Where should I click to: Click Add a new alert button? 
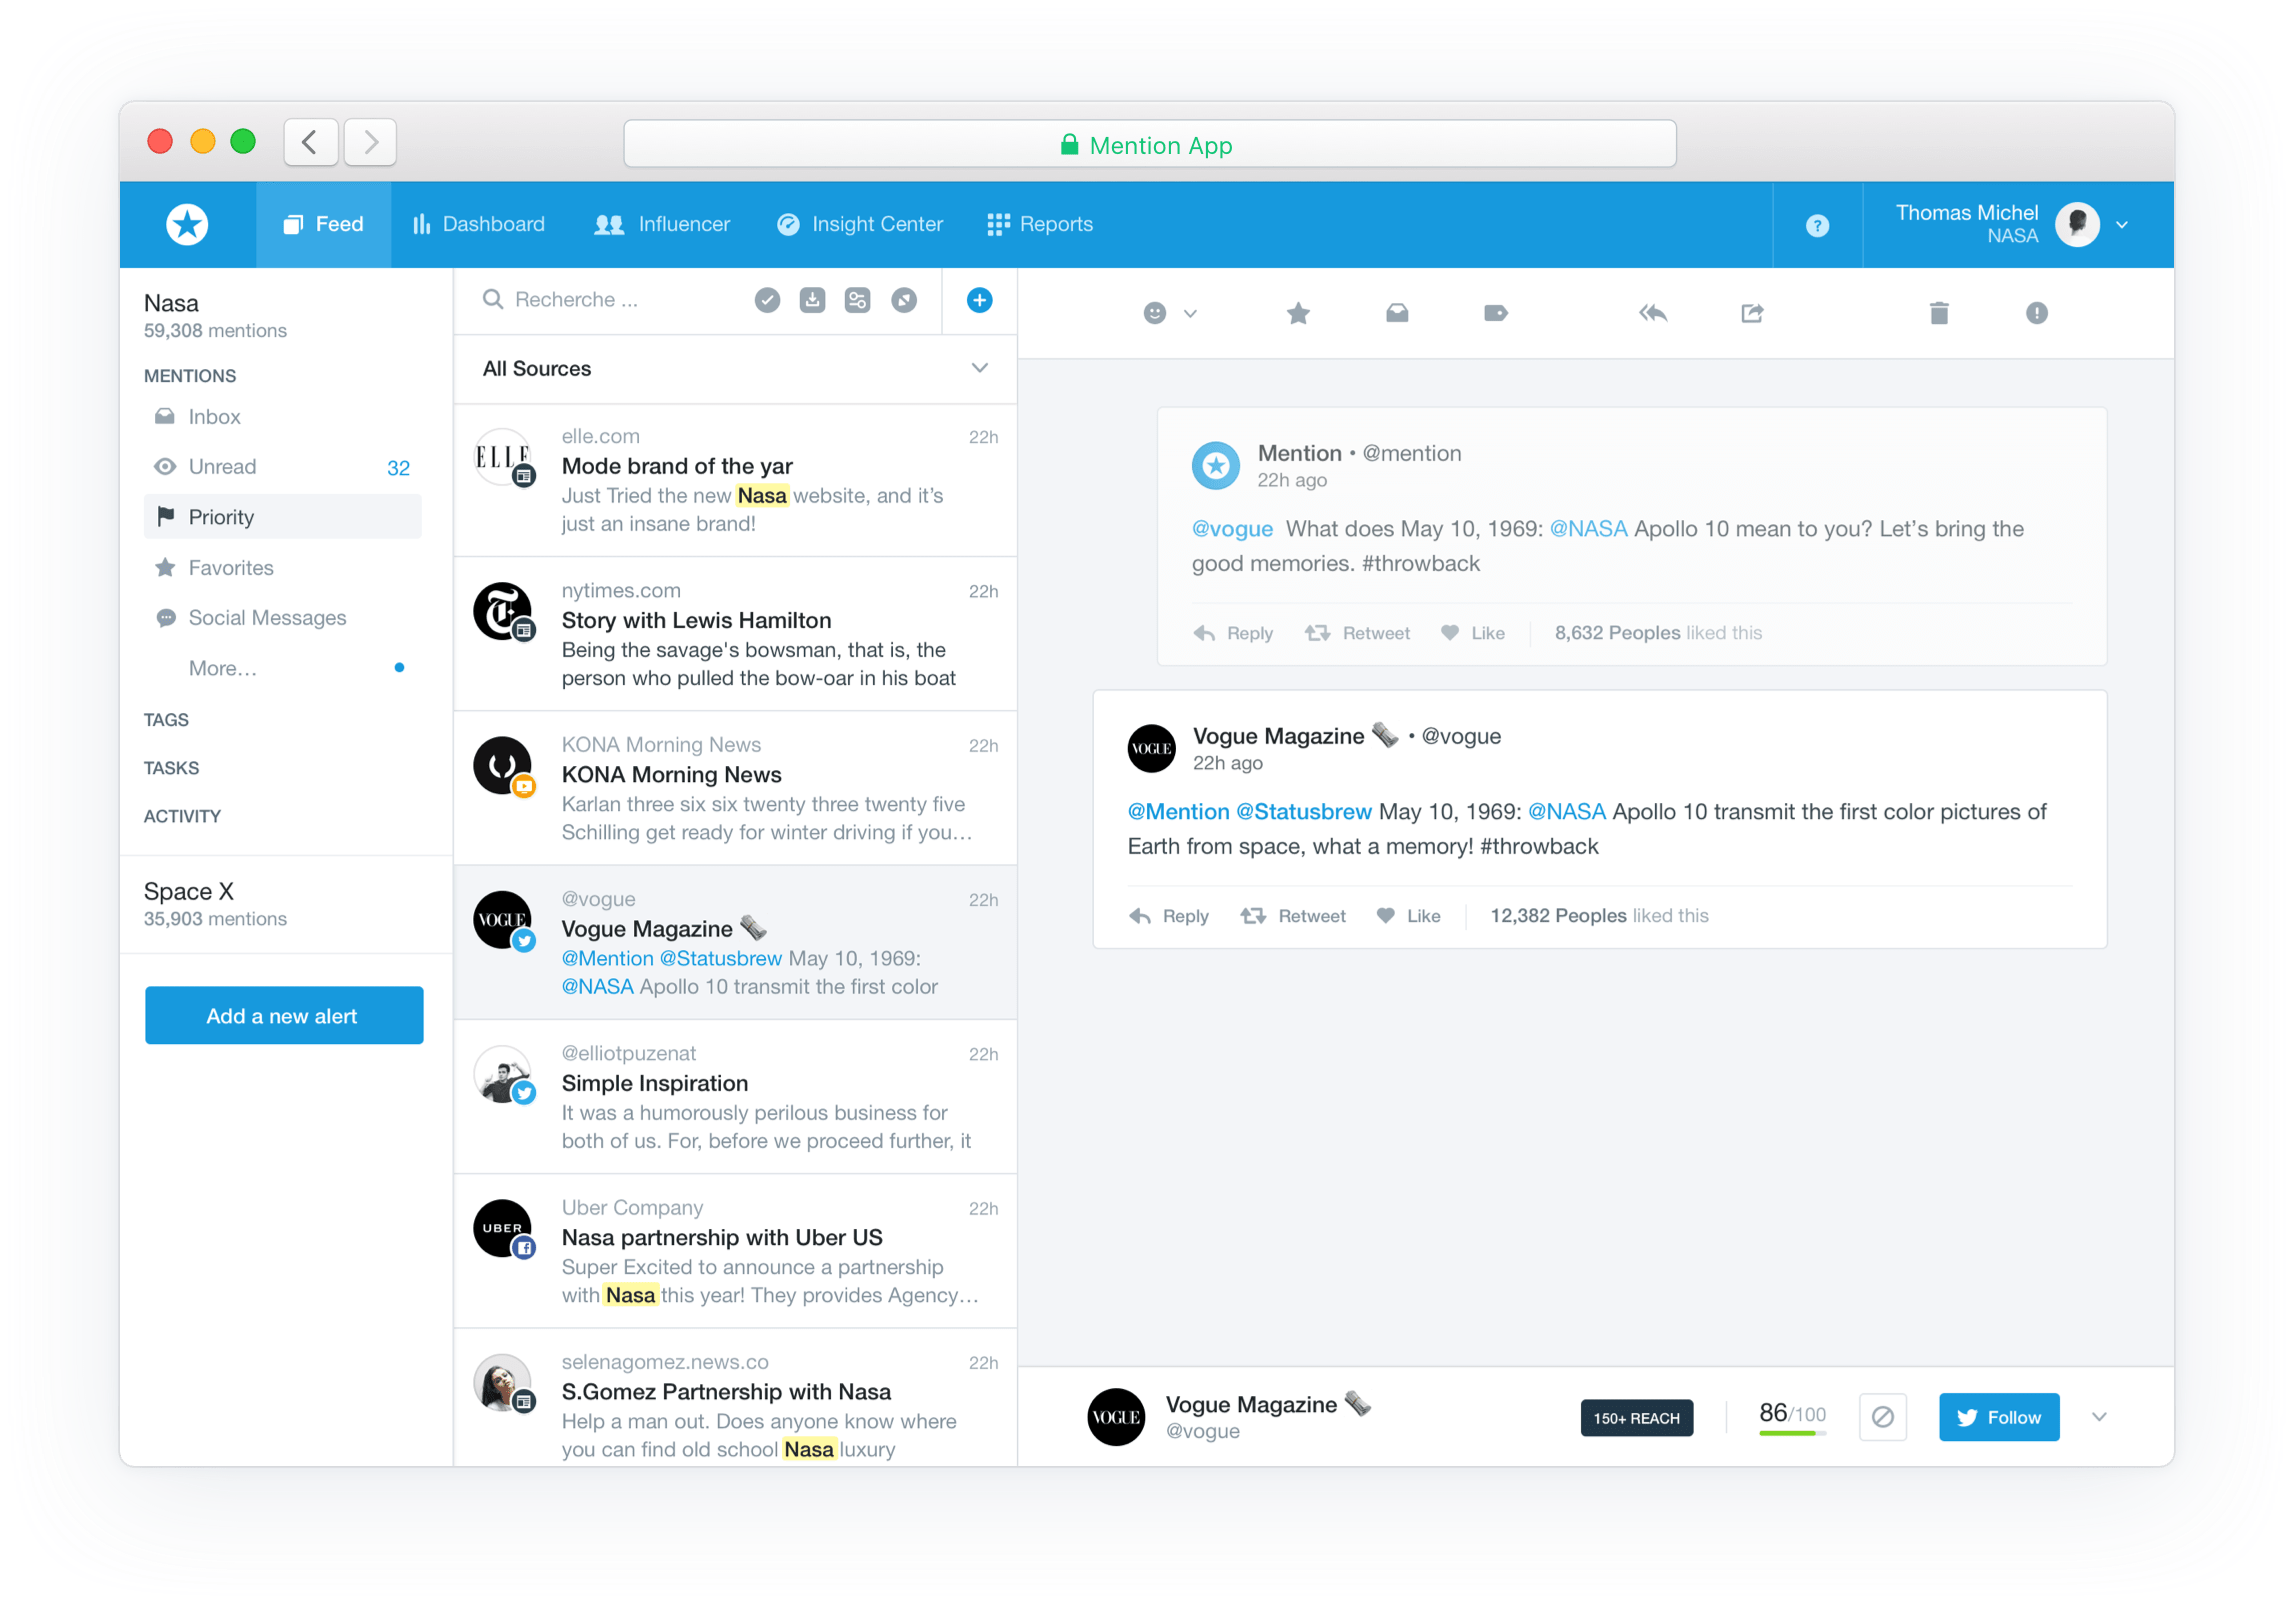(284, 1015)
